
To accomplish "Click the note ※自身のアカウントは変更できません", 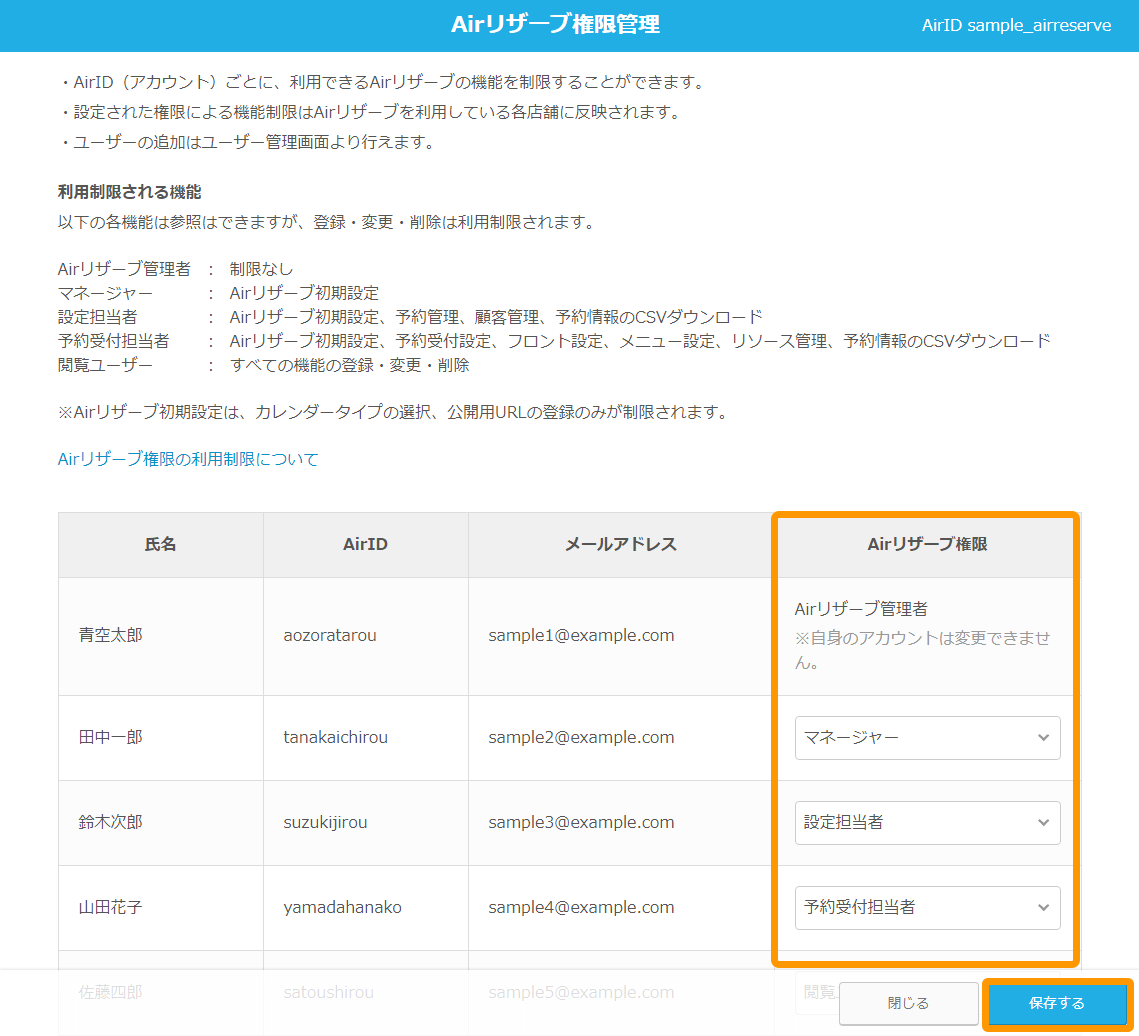I will pos(923,650).
